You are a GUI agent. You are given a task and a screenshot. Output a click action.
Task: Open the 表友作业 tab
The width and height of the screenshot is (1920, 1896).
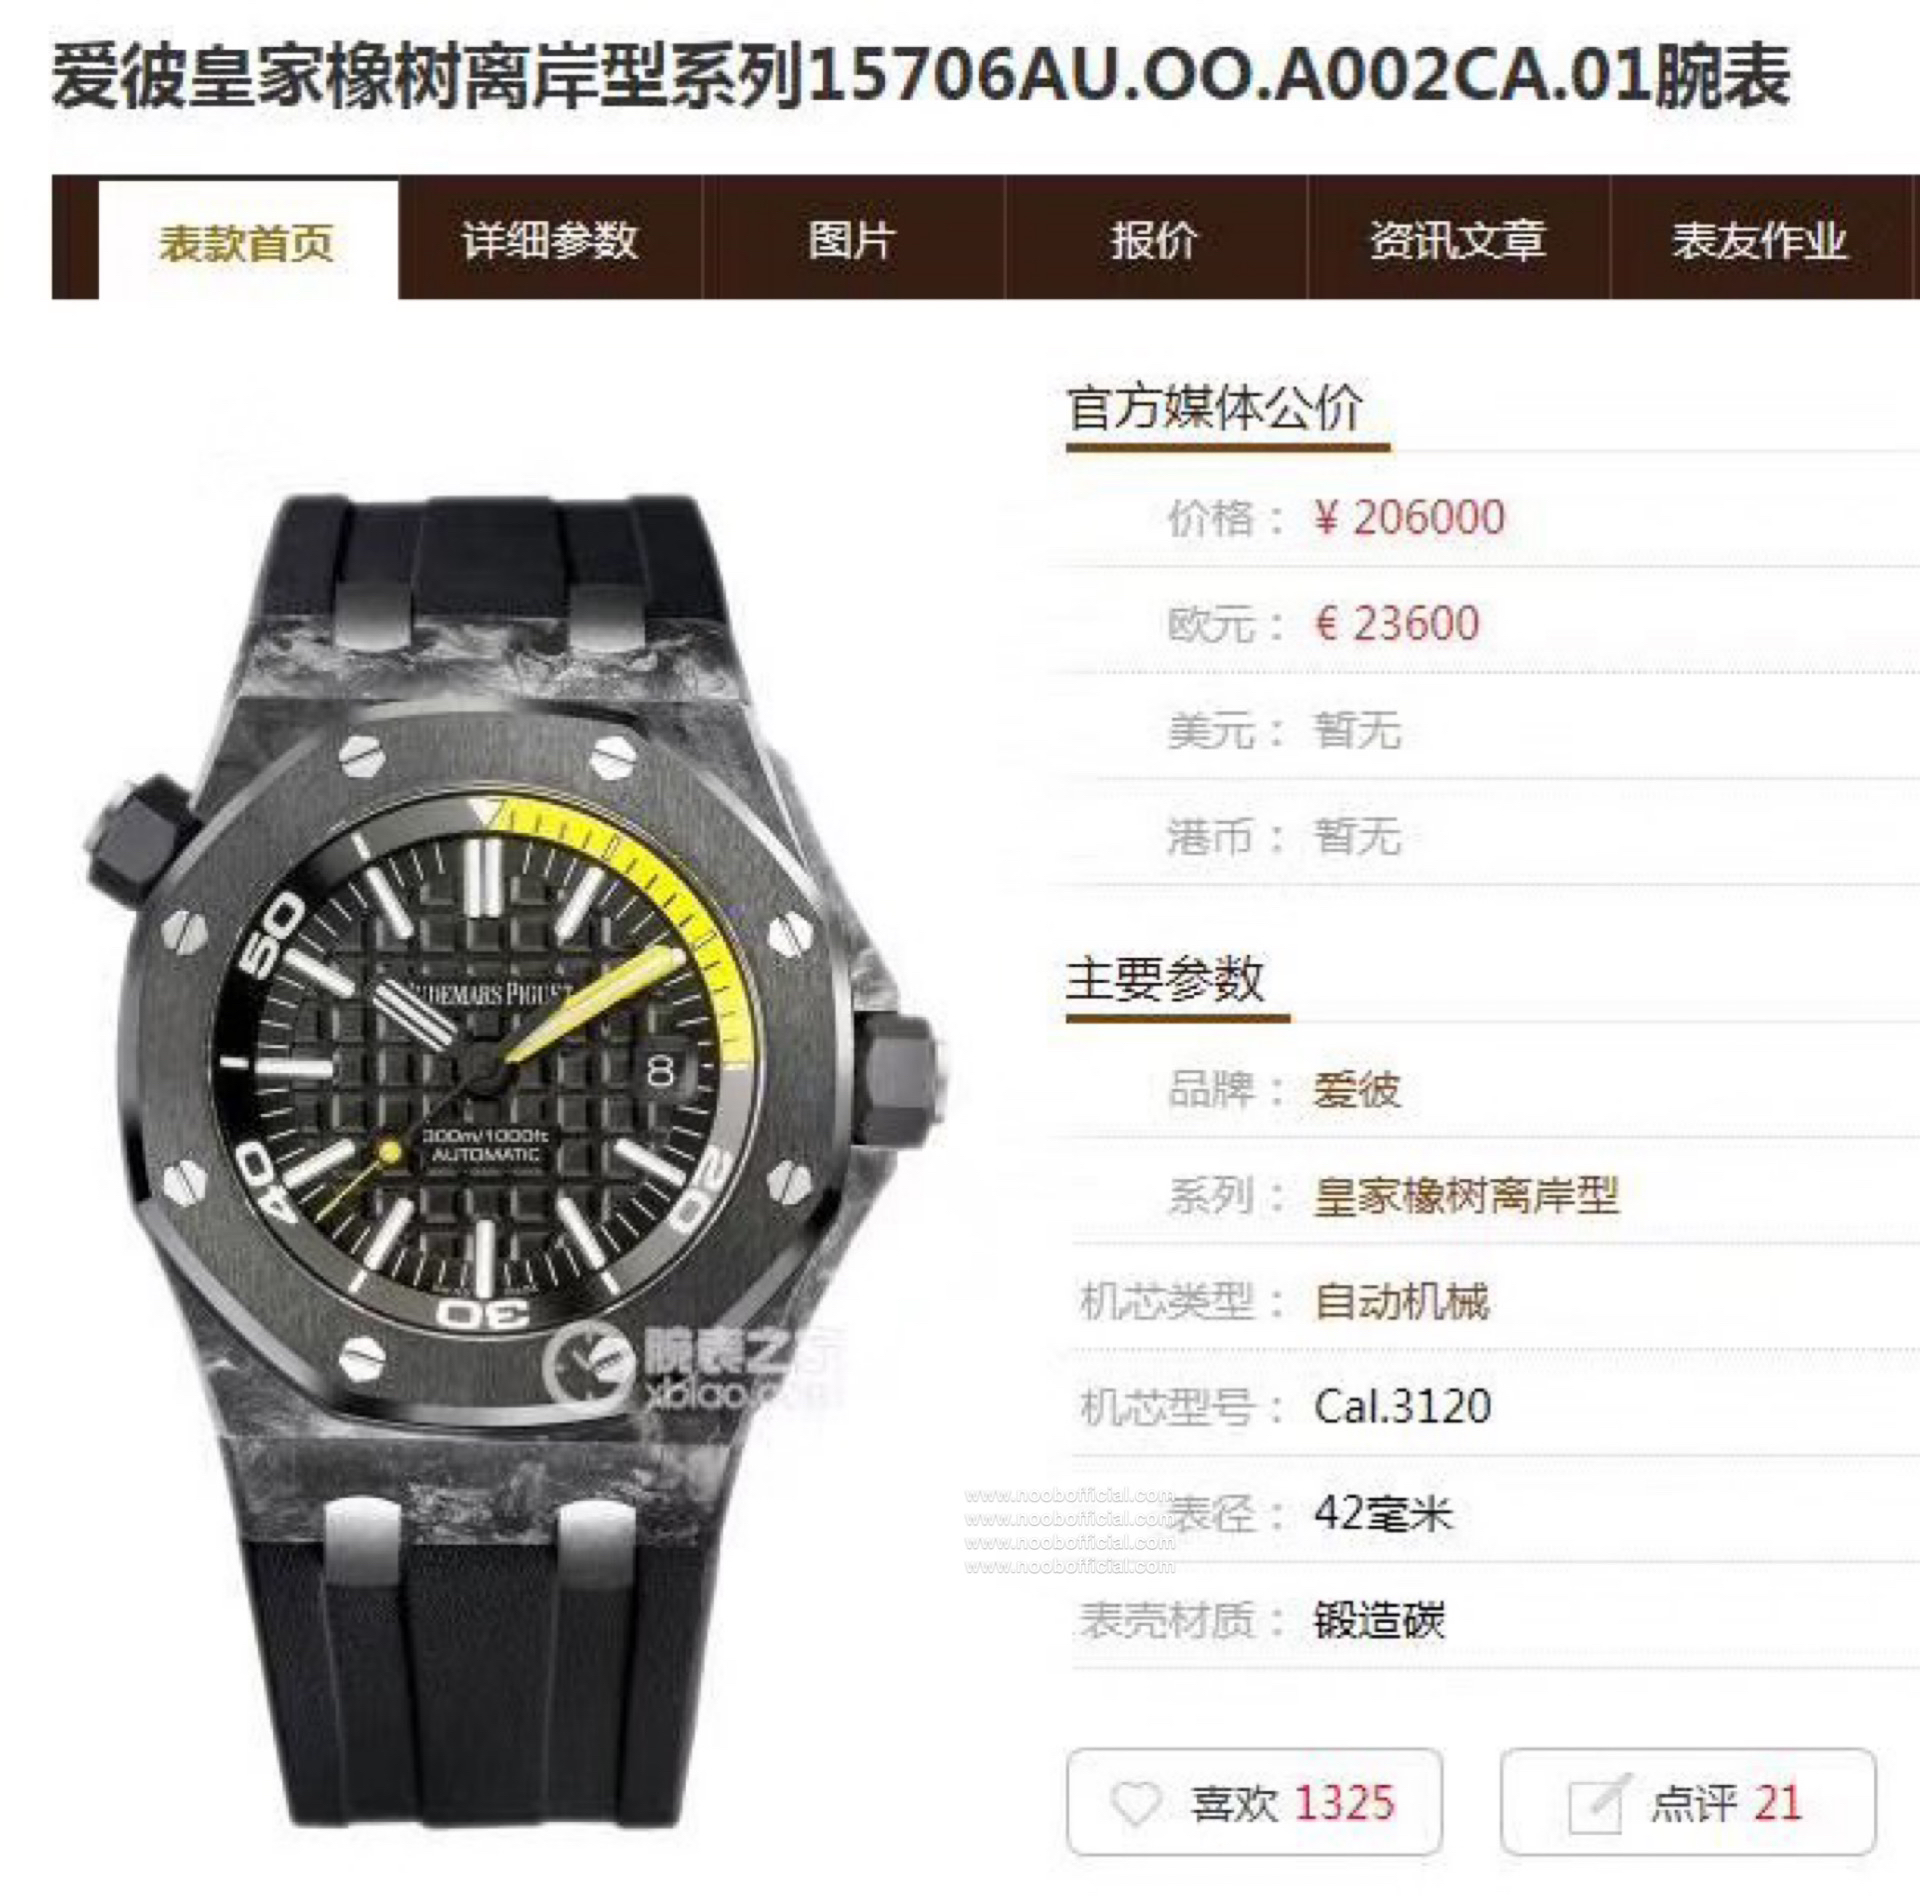(x=1761, y=239)
